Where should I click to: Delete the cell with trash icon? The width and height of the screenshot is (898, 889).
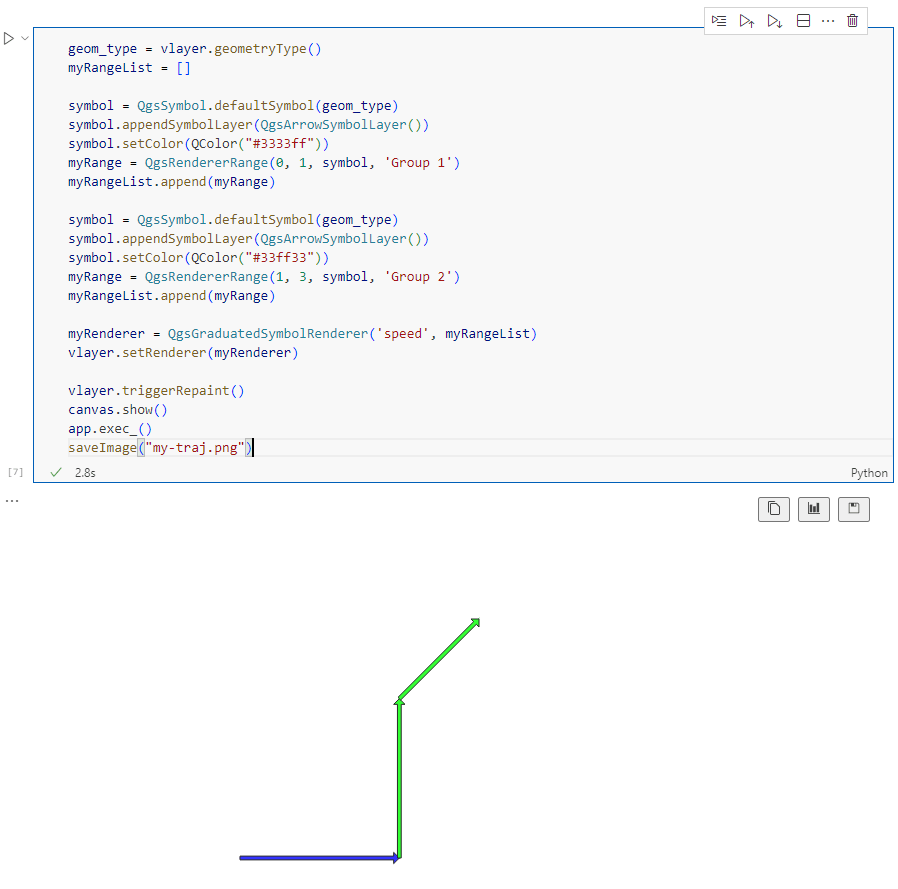pos(852,21)
